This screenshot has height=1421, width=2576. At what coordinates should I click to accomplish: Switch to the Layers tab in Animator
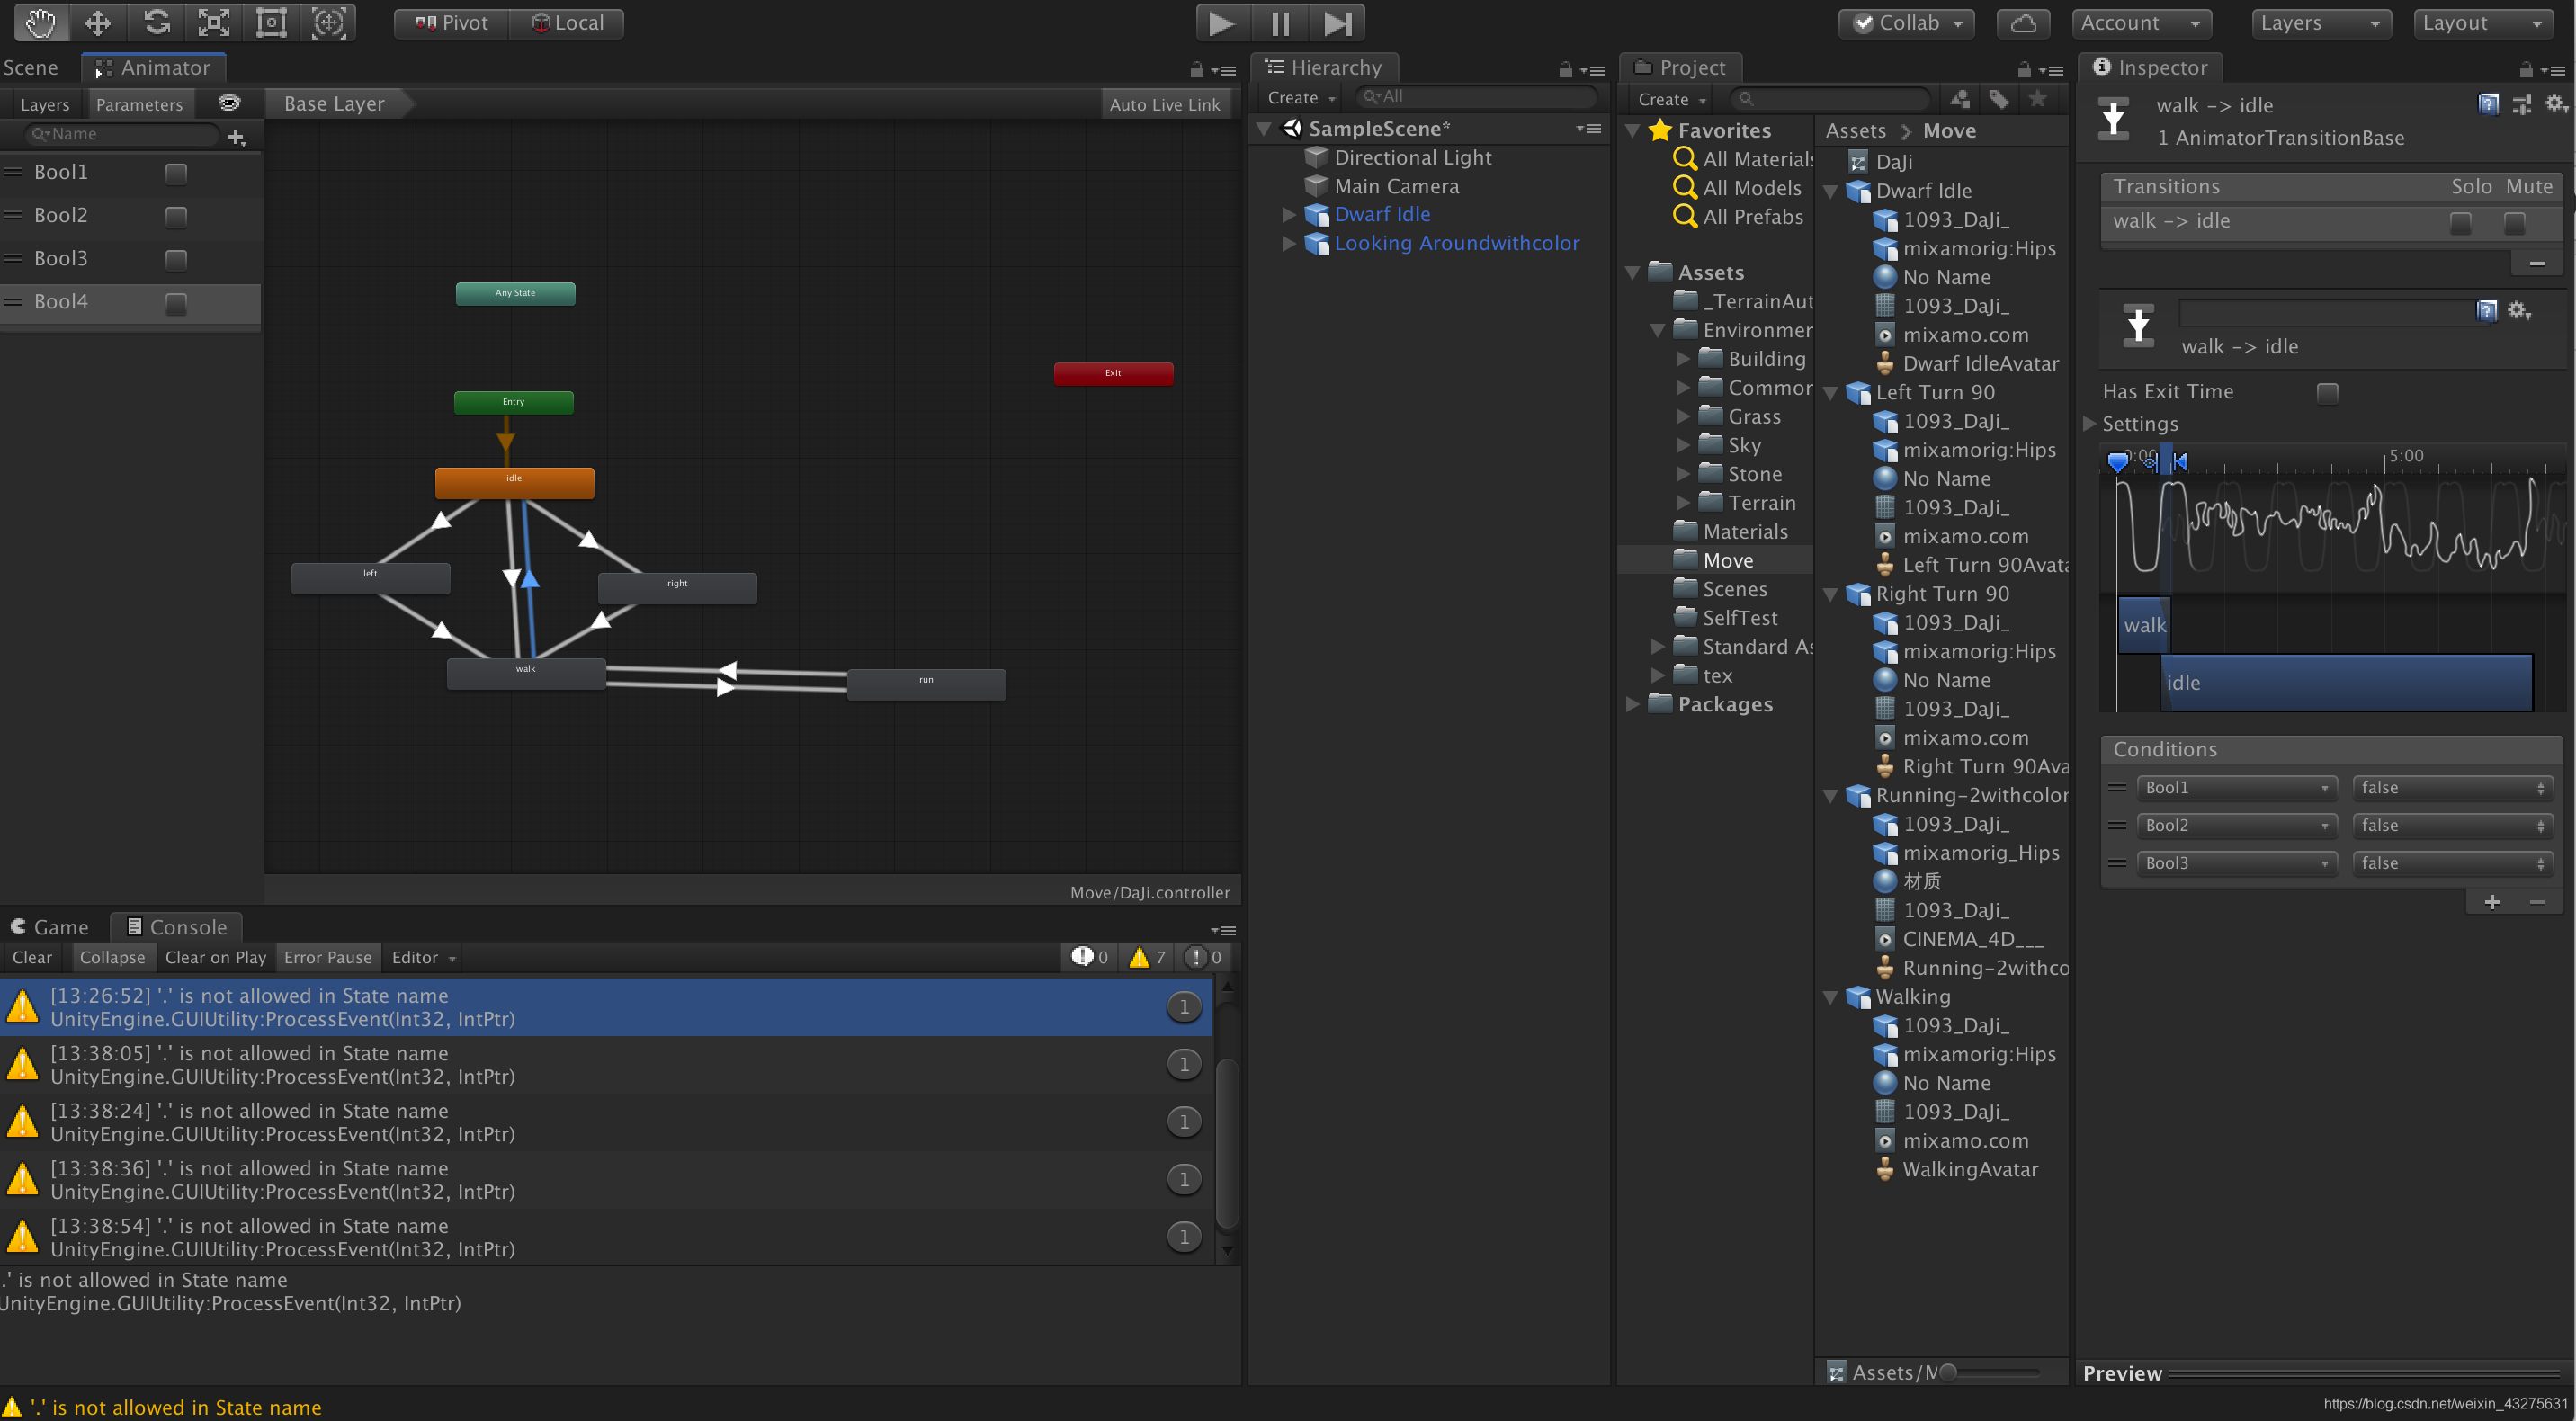(x=45, y=105)
